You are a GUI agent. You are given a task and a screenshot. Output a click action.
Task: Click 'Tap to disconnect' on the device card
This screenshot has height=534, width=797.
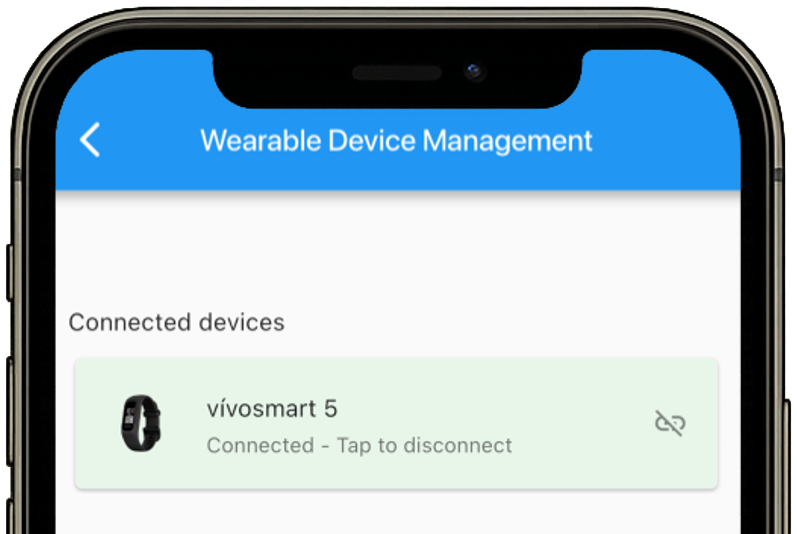pyautogui.click(x=424, y=445)
